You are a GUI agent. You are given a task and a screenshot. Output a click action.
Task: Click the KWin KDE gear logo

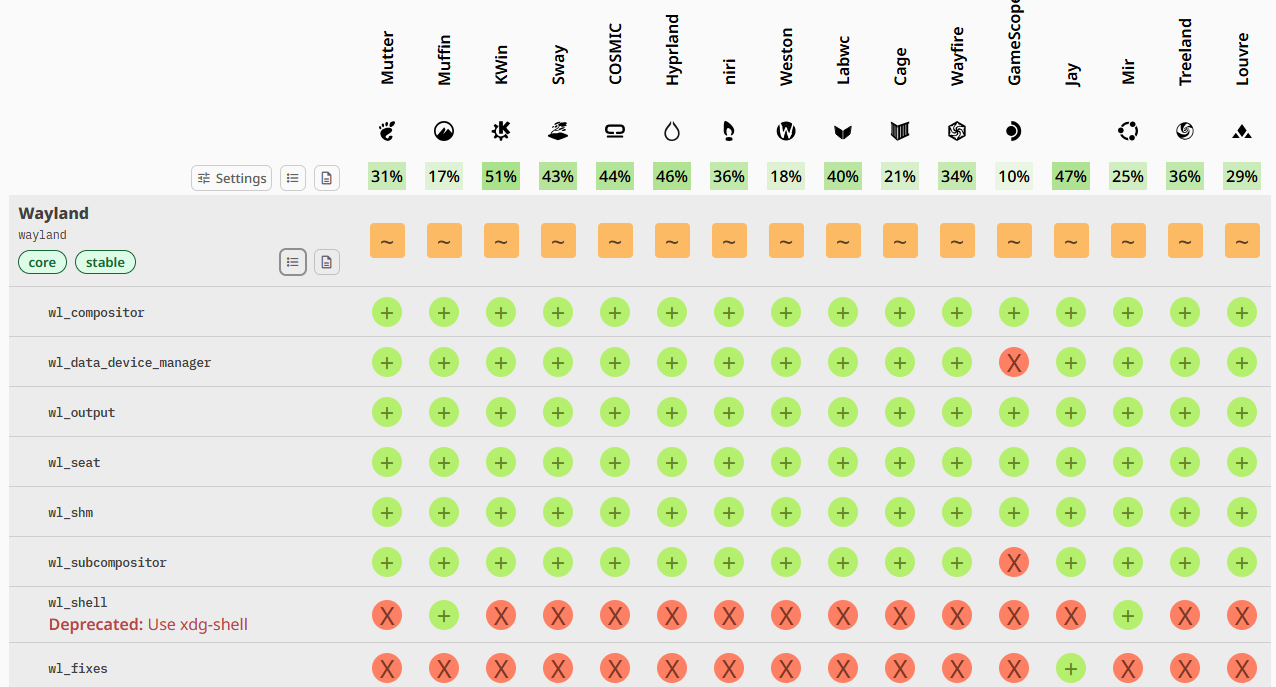click(501, 131)
